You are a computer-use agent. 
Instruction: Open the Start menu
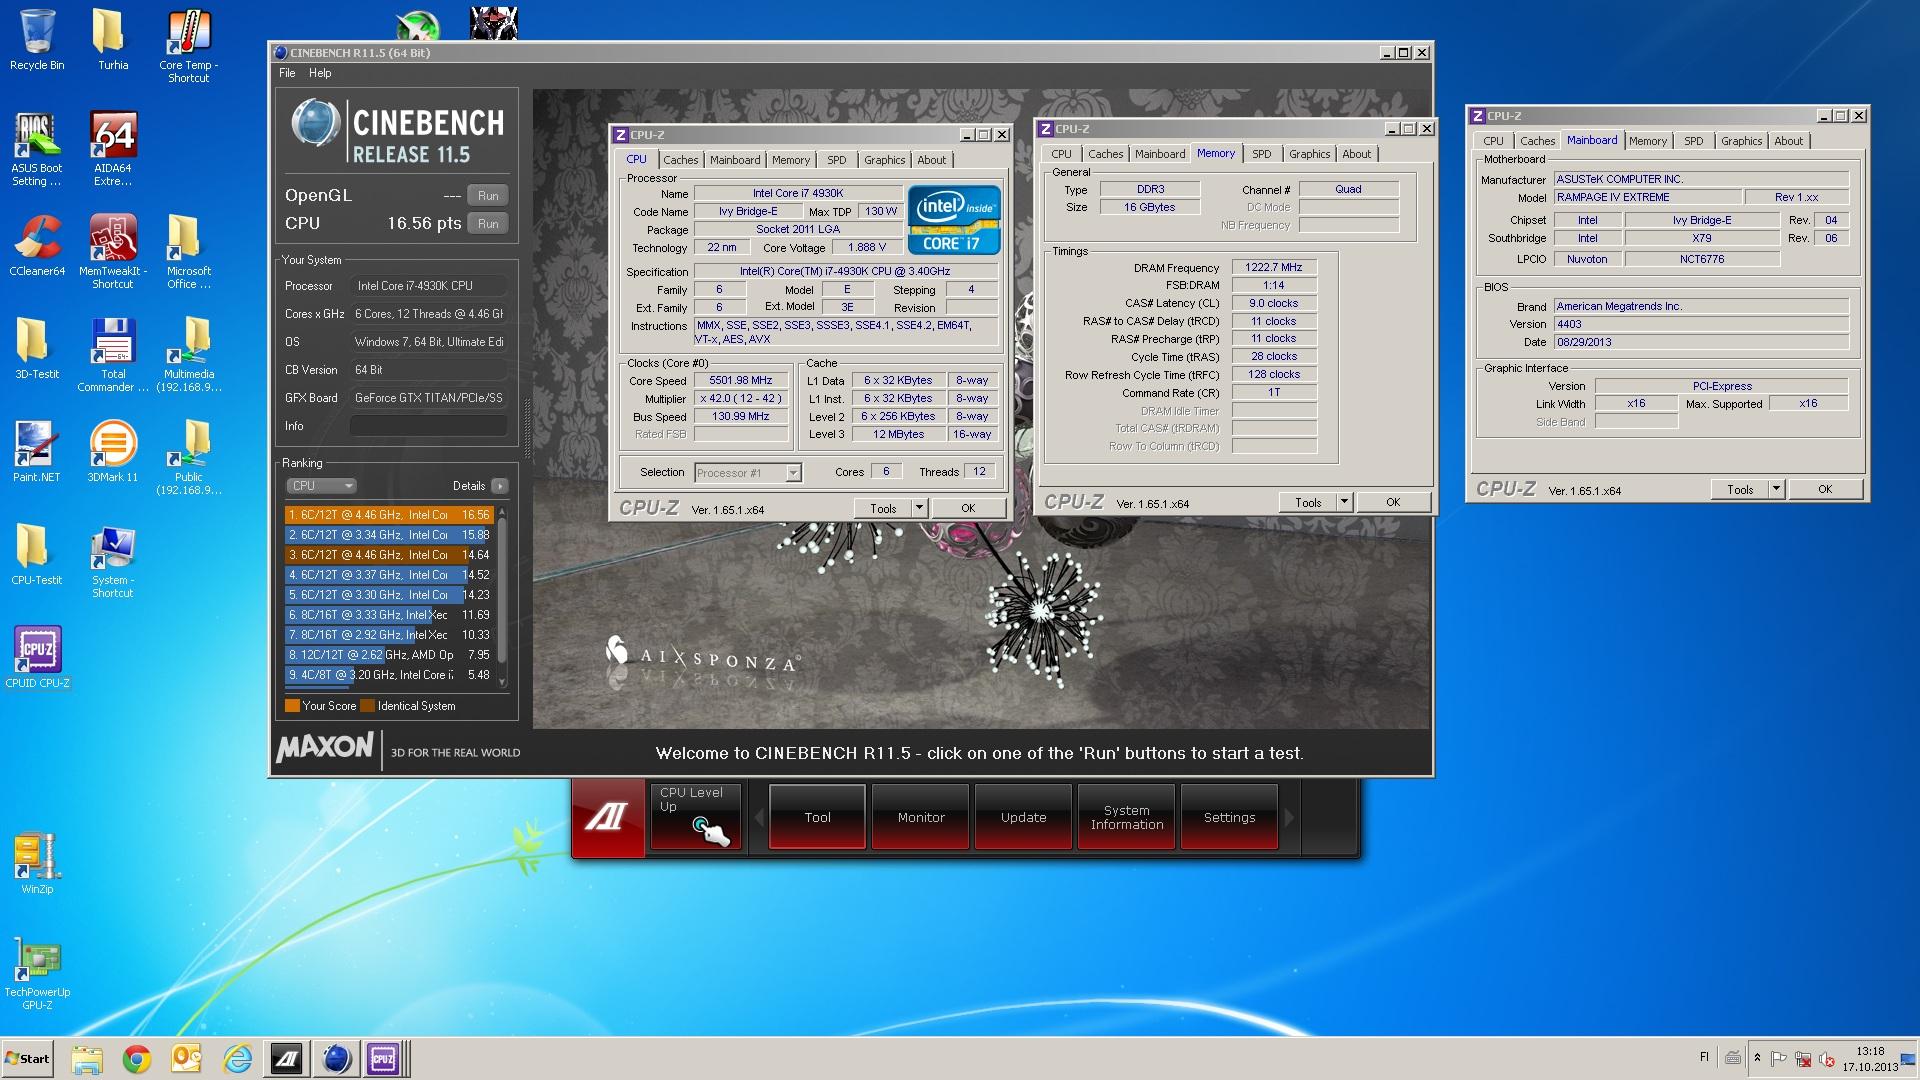pos(28,1058)
